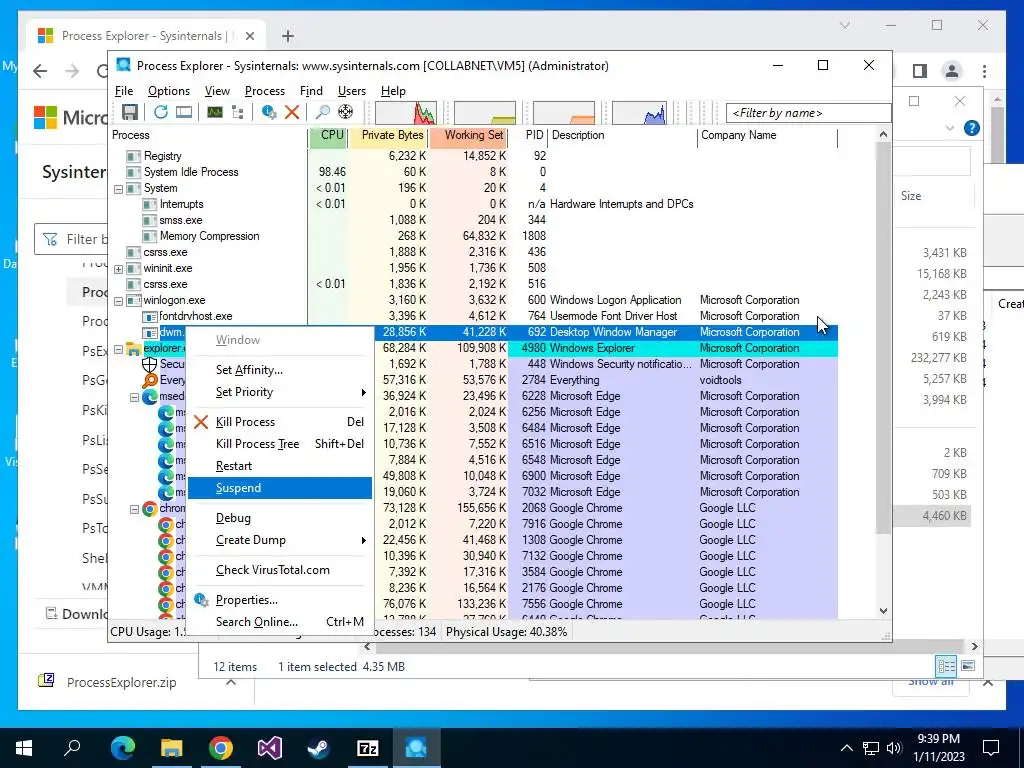Click the Refresh Now toolbar icon
This screenshot has width=1024, height=768.
pyautogui.click(x=161, y=112)
